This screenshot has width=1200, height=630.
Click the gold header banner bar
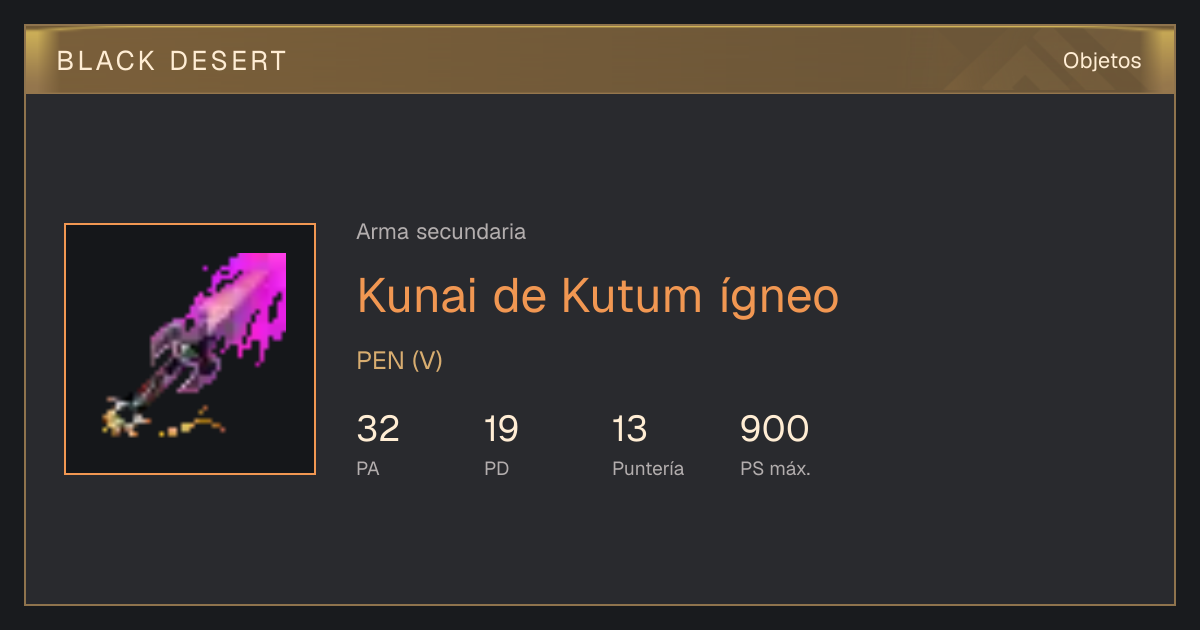600,60
